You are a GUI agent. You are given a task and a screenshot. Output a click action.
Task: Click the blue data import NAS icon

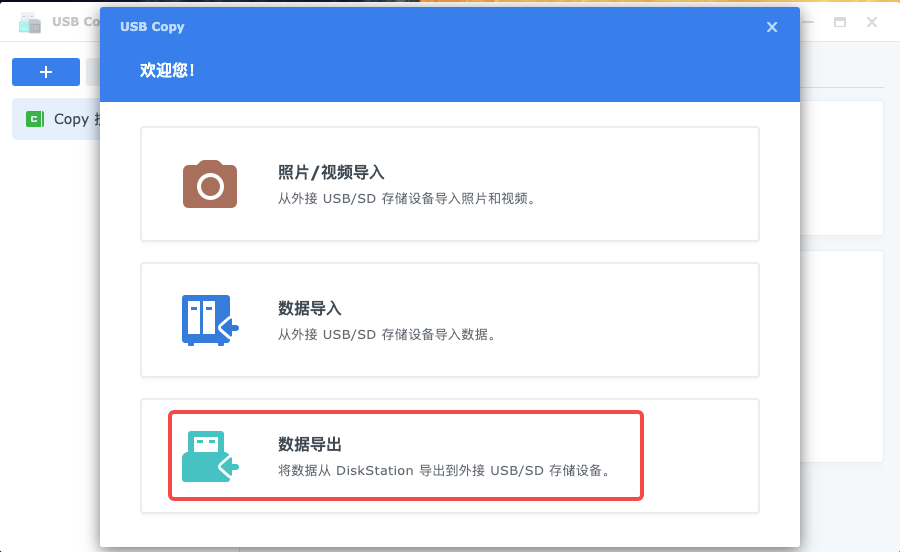(x=210, y=320)
